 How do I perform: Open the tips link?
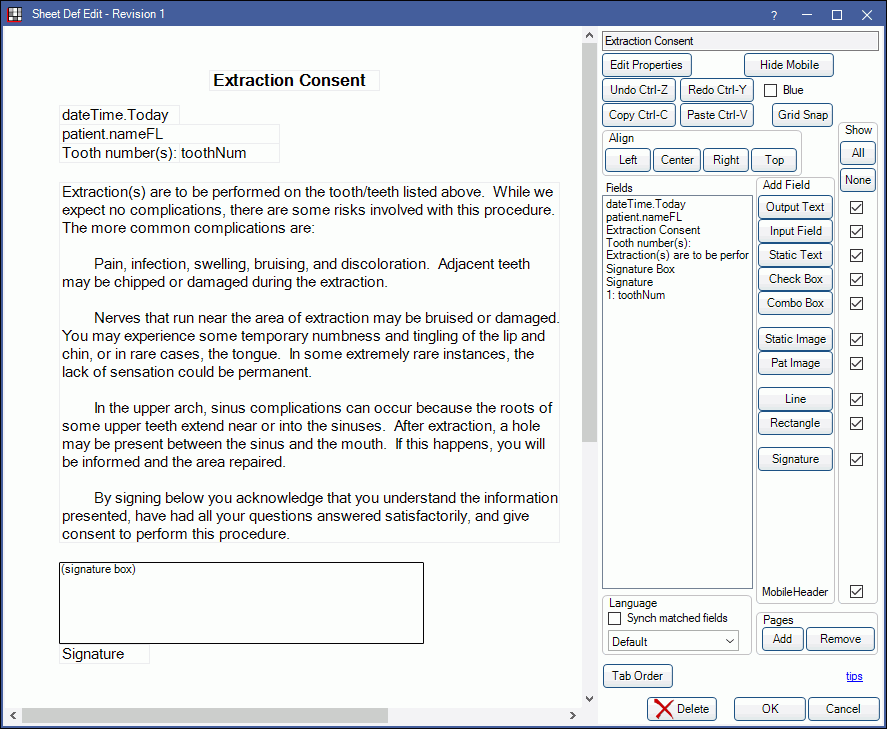pyautogui.click(x=854, y=676)
